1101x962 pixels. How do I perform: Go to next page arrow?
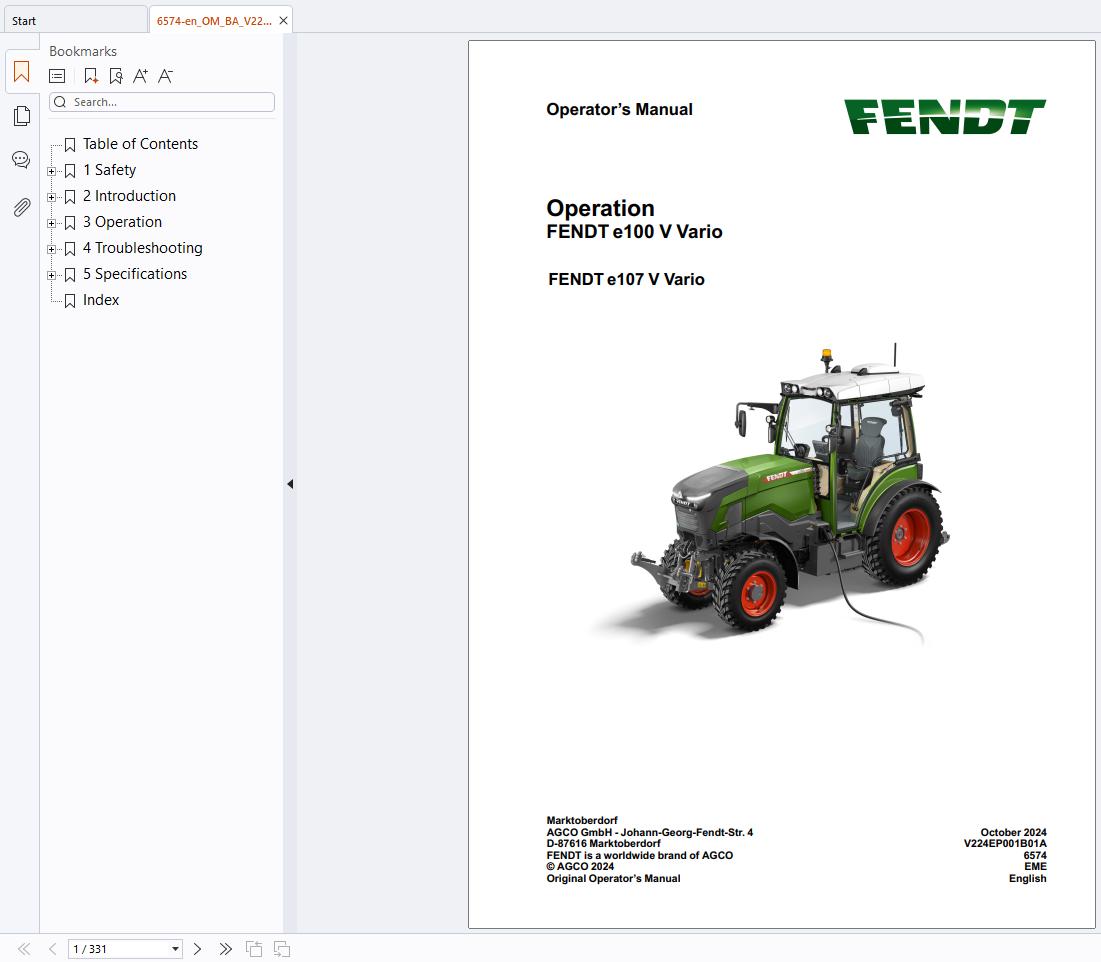pos(197,949)
